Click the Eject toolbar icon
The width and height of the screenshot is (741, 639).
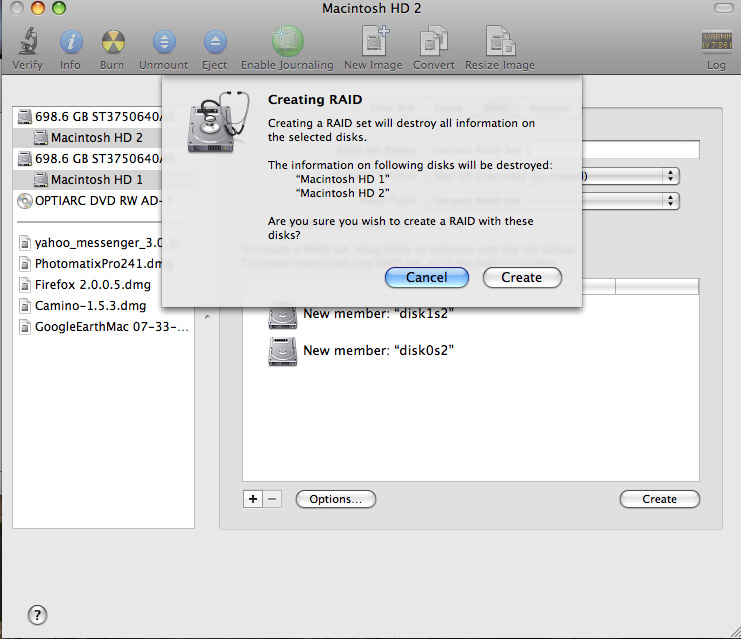(215, 42)
